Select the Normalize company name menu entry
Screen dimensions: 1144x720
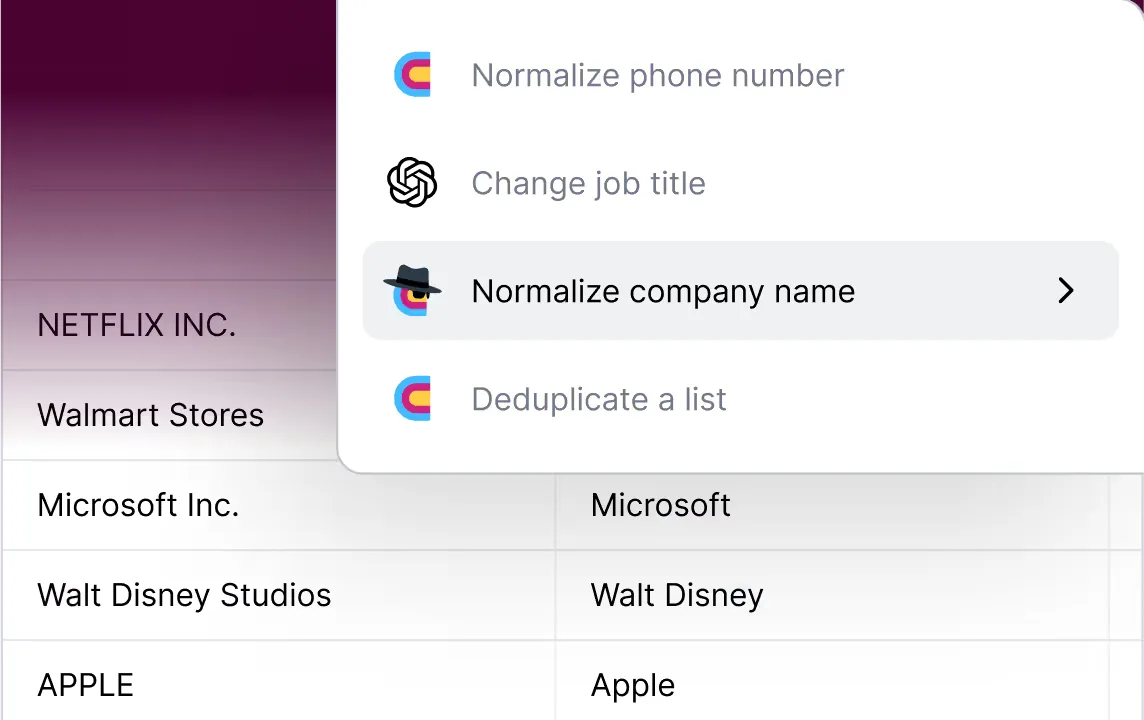(x=663, y=292)
